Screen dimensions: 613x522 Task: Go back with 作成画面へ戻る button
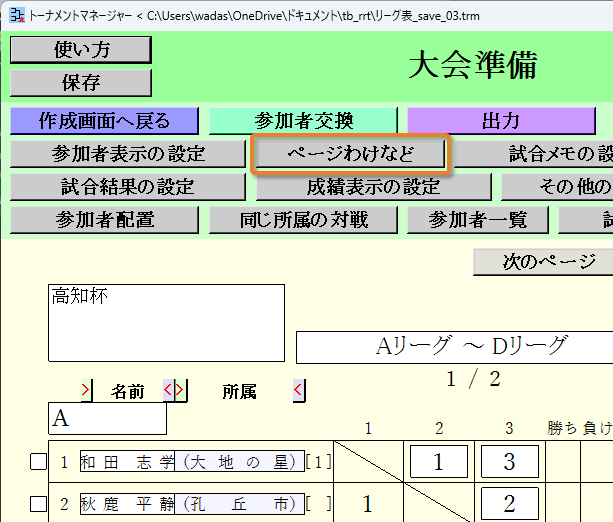pyautogui.click(x=104, y=121)
